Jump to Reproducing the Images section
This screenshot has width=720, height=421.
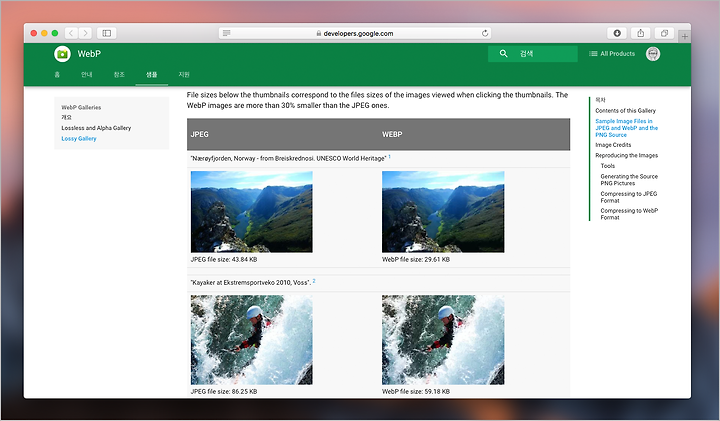click(626, 156)
